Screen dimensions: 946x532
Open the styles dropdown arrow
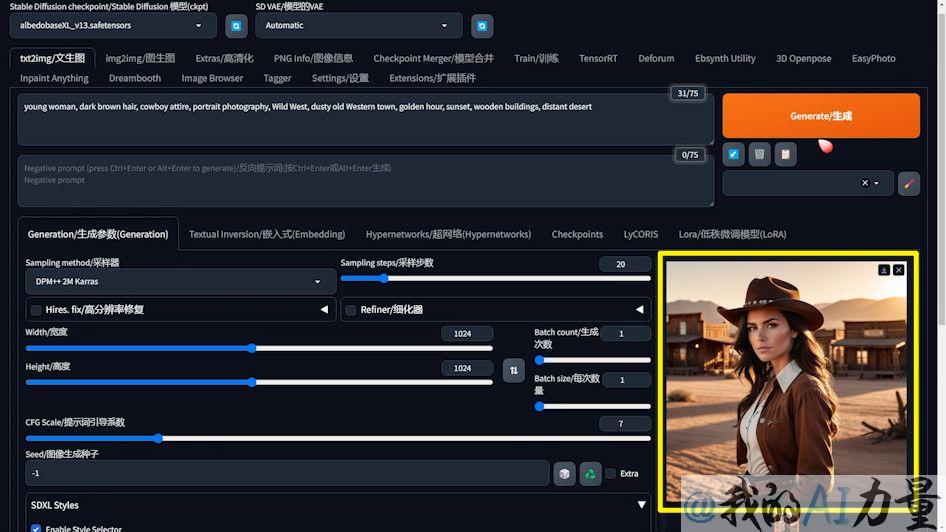[877, 183]
